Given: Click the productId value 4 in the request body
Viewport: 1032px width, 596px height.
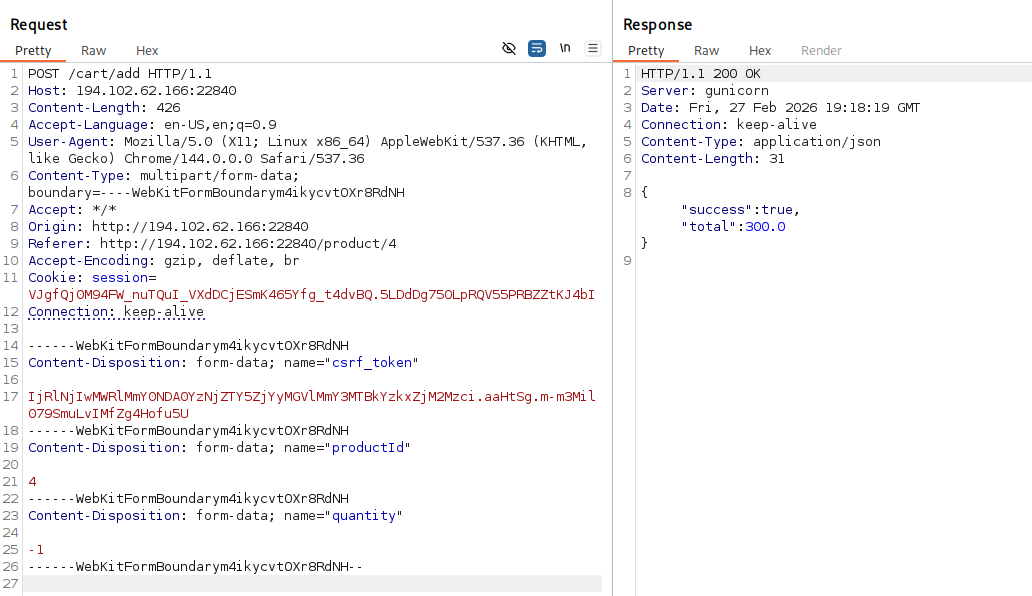Looking at the screenshot, I should [33, 482].
